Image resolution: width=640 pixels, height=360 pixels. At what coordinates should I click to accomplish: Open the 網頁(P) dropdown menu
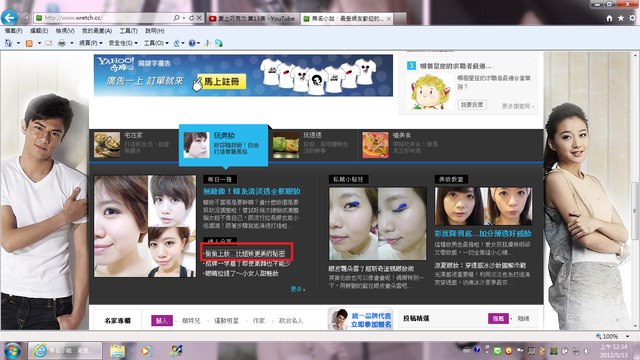click(x=91, y=43)
